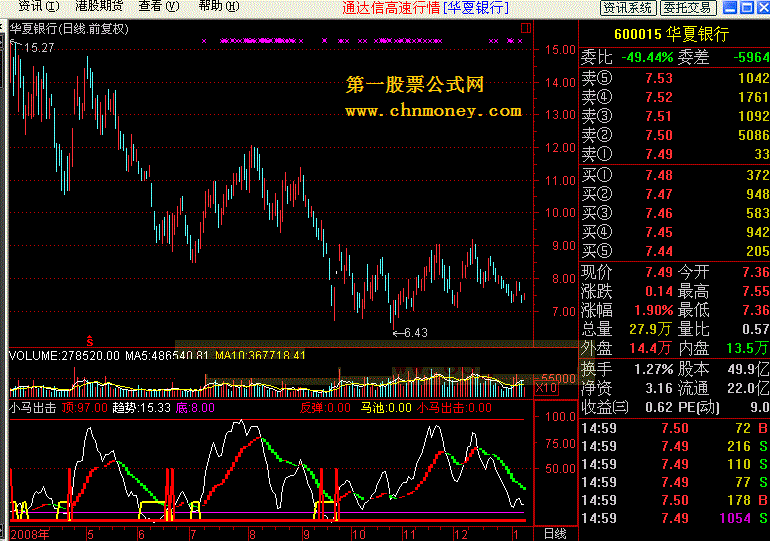Click month 12 on the timeline axis
The height and width of the screenshot is (541, 770).
tap(461, 534)
